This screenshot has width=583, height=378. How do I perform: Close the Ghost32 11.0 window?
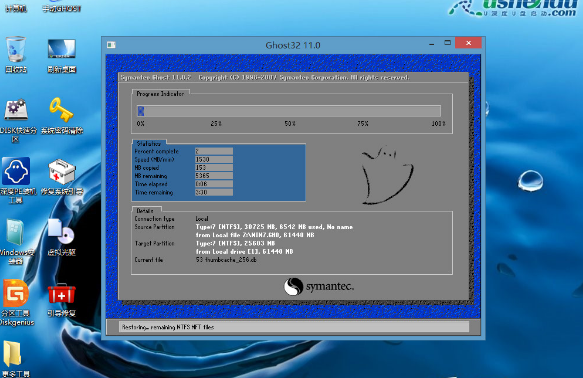tap(468, 43)
